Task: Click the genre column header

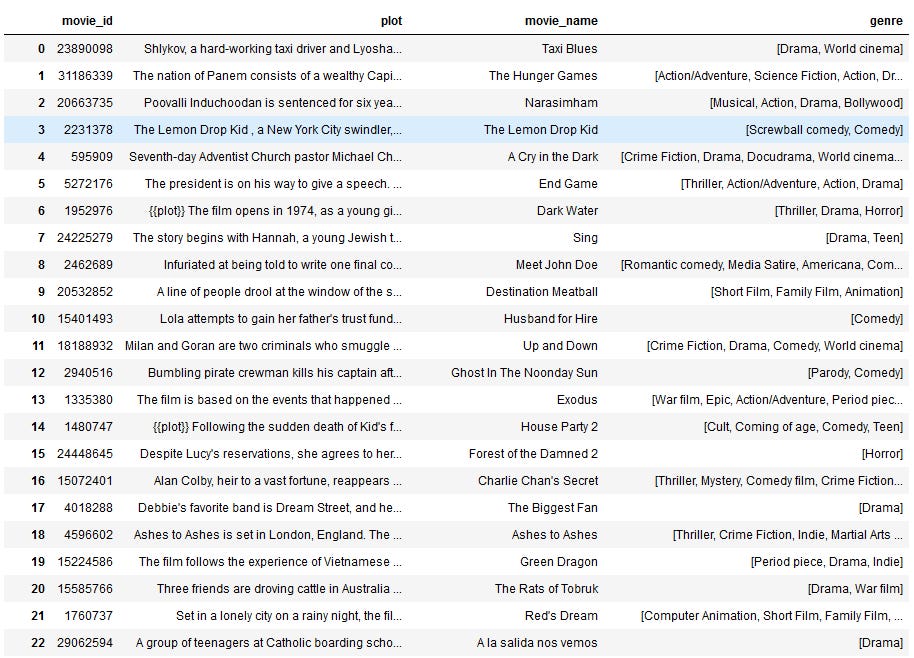Action: pyautogui.click(x=886, y=21)
